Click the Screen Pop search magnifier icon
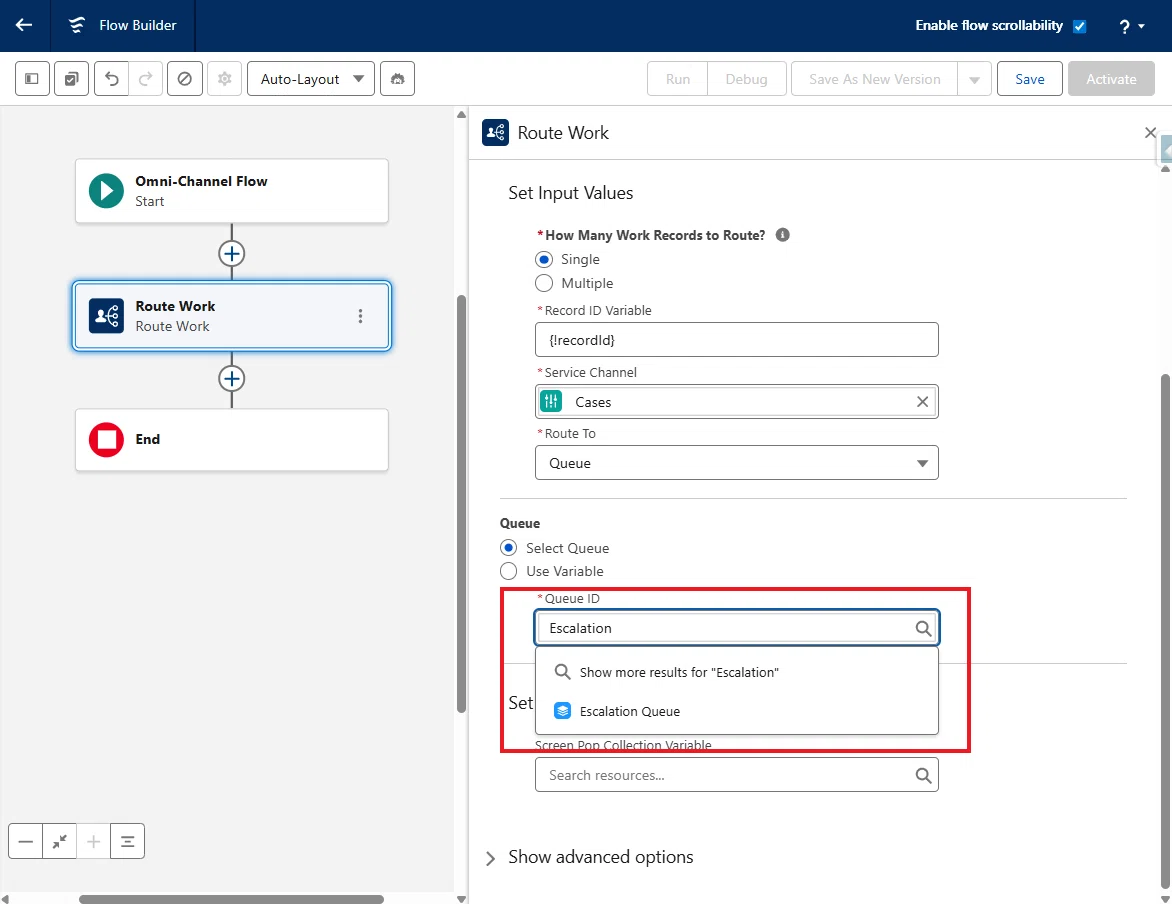This screenshot has width=1172, height=904. pos(923,775)
